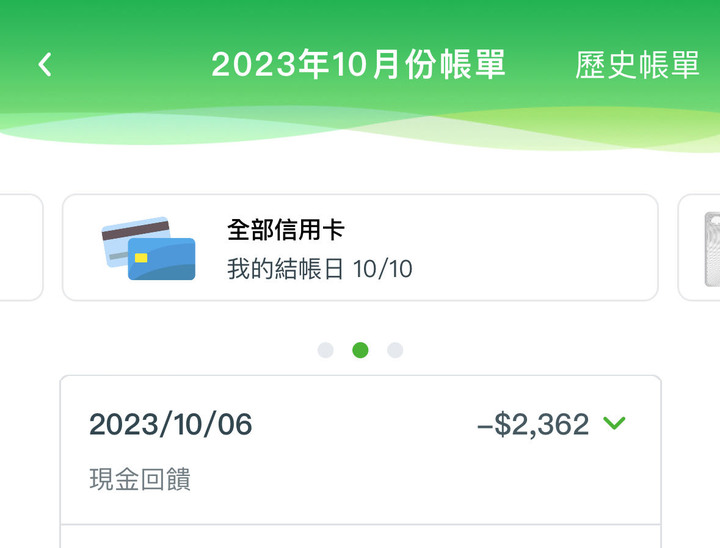Jump to first carousel page dot
The width and height of the screenshot is (720, 548).
[x=326, y=350]
